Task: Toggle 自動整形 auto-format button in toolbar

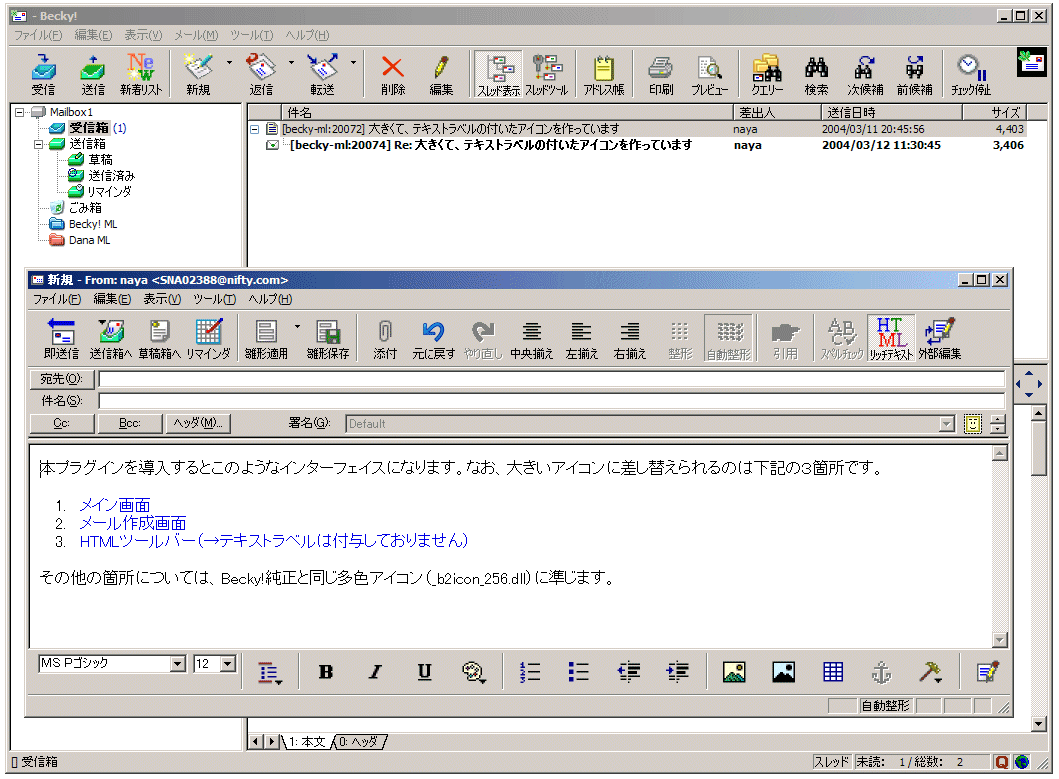Action: click(729, 338)
